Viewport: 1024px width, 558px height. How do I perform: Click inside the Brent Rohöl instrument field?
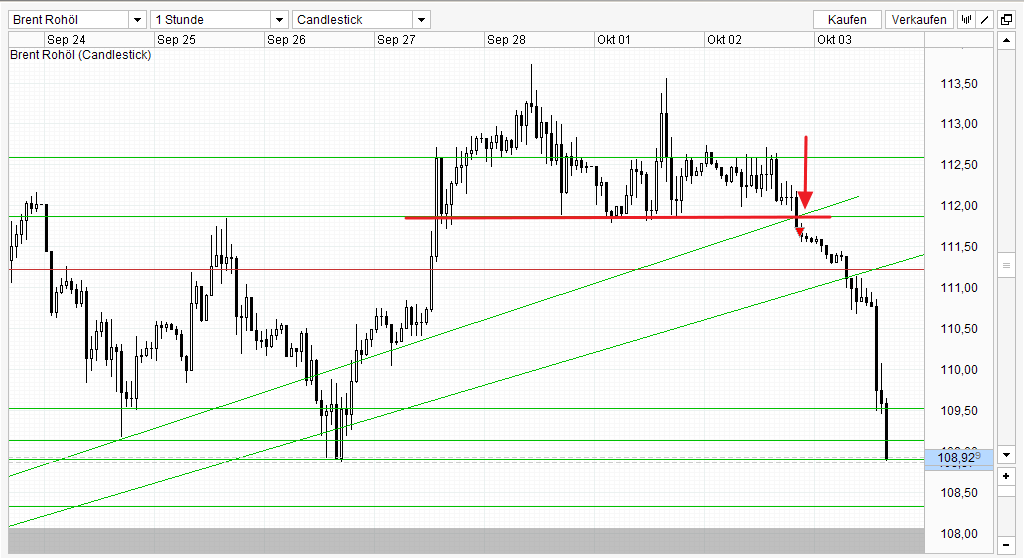pyautogui.click(x=69, y=20)
